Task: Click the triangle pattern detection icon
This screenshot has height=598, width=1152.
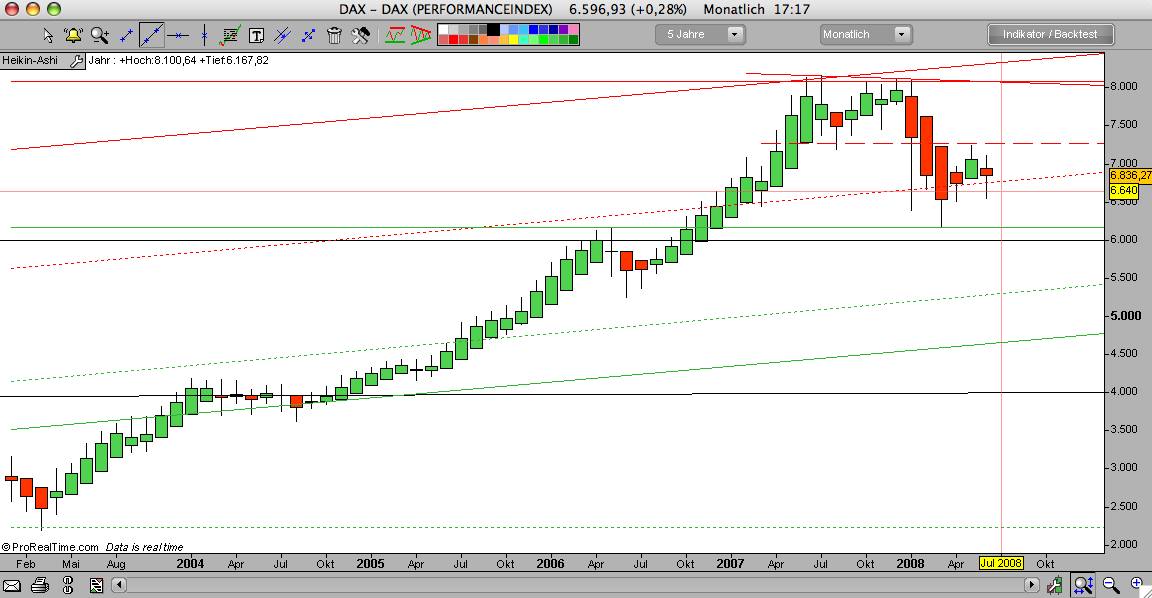Action: click(x=421, y=35)
